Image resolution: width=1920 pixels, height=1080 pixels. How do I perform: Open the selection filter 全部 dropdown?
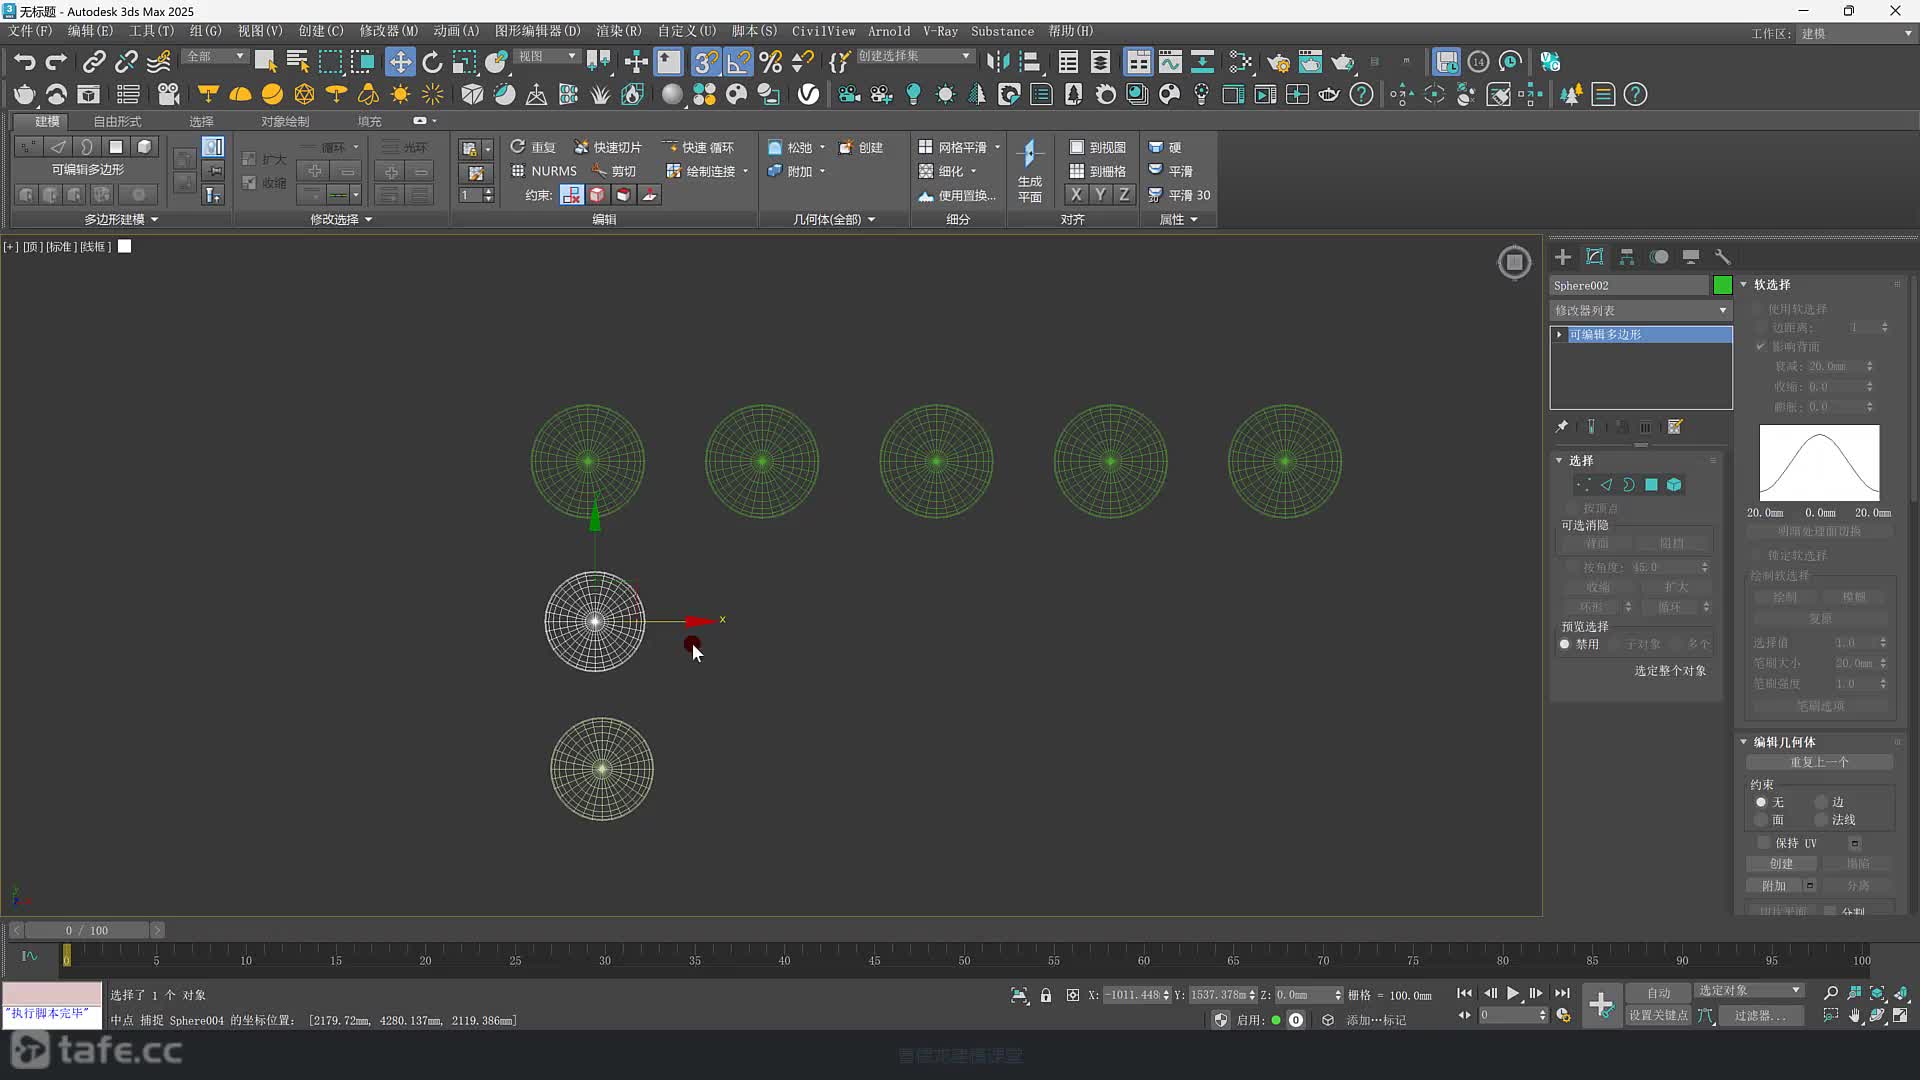[x=215, y=56]
